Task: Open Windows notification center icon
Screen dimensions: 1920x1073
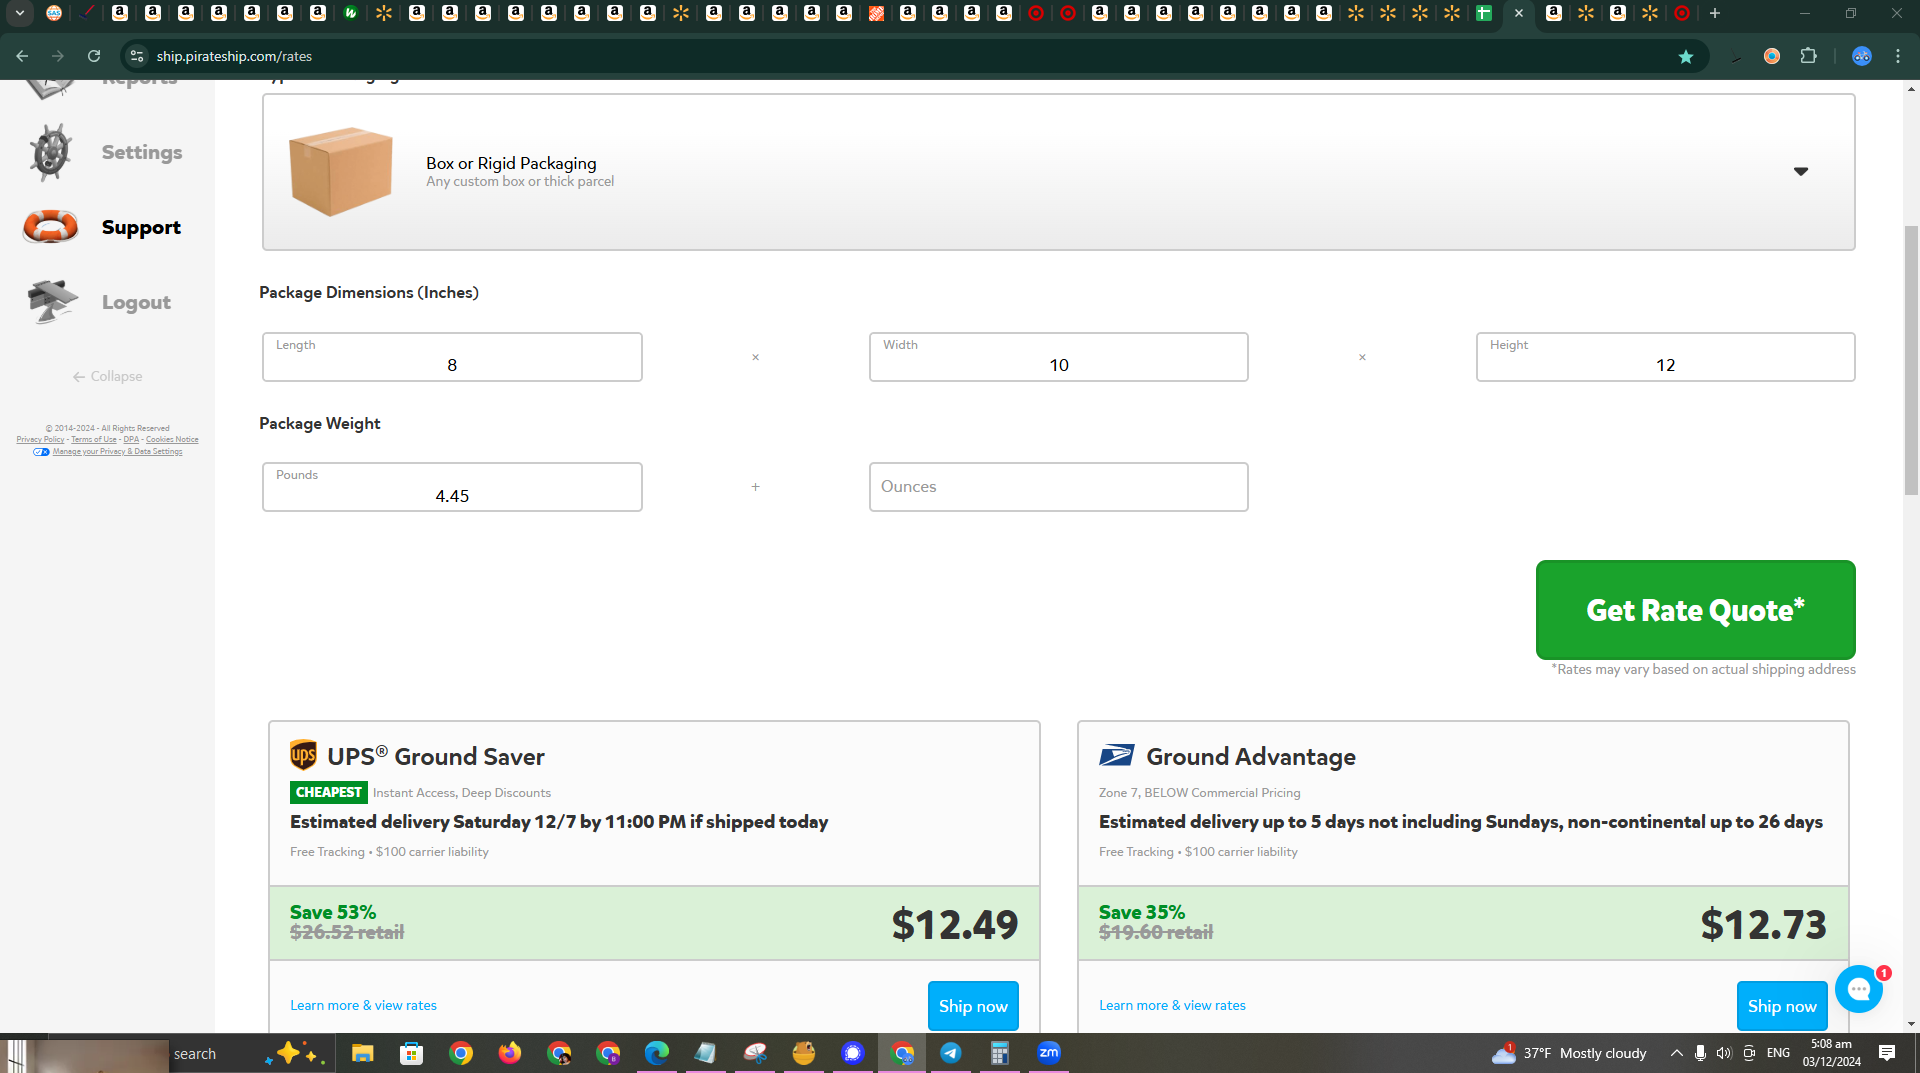Action: [1887, 1053]
